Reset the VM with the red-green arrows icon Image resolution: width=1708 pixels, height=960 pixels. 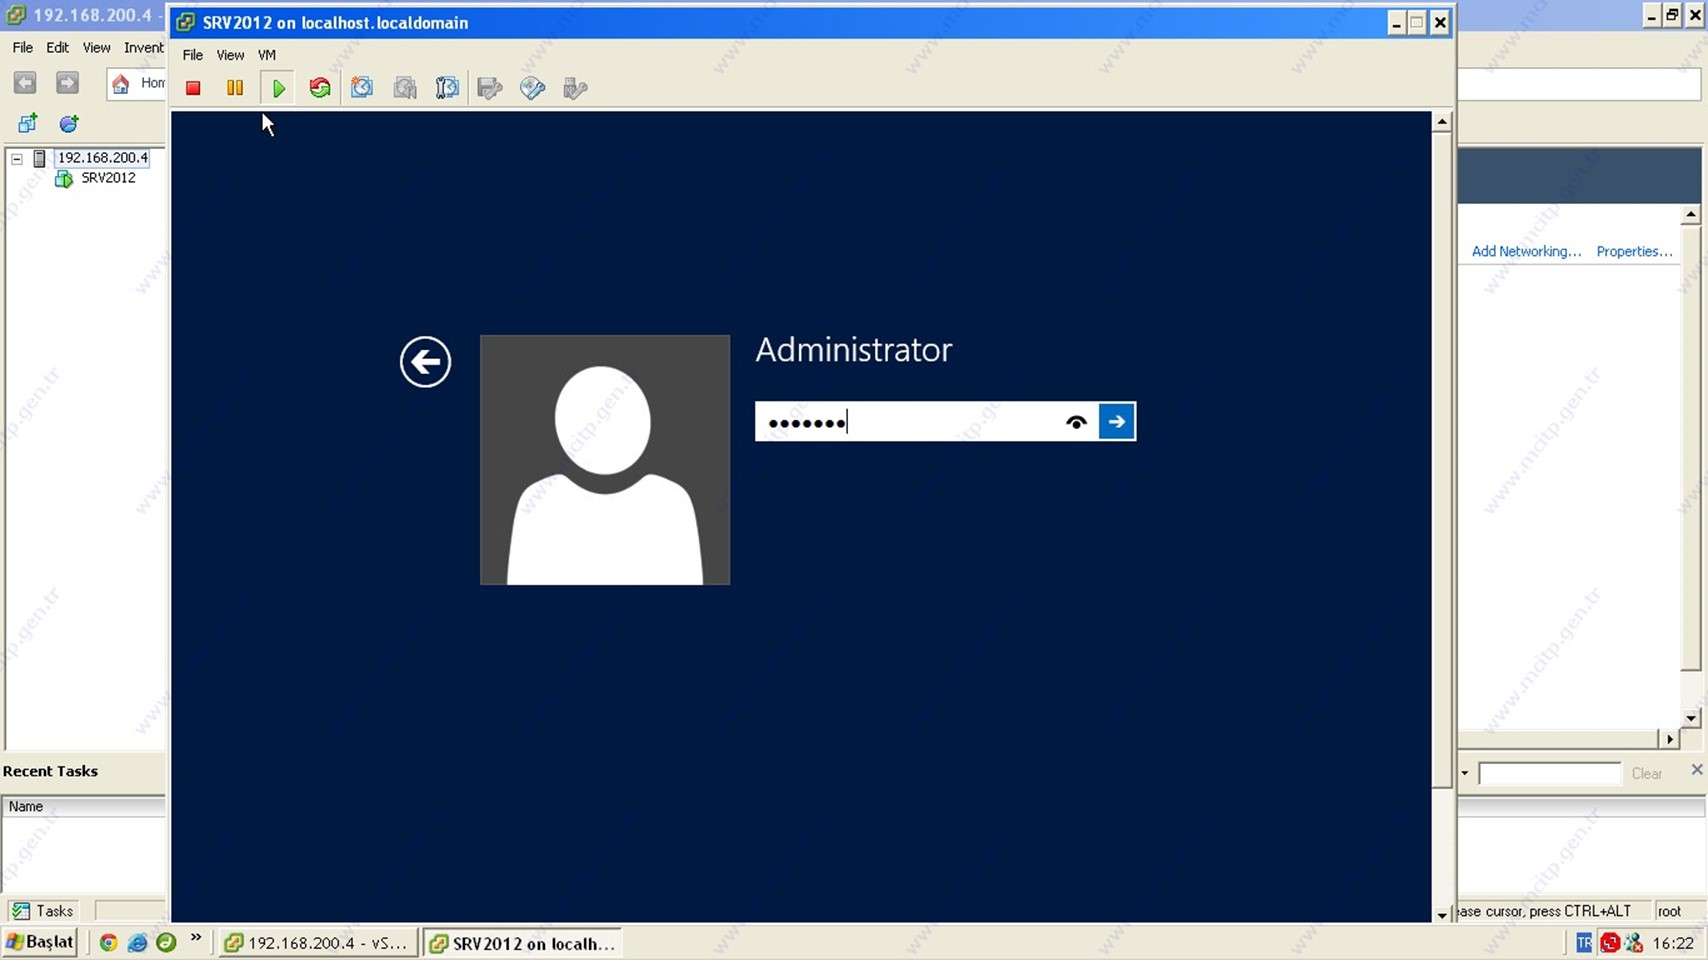click(320, 88)
